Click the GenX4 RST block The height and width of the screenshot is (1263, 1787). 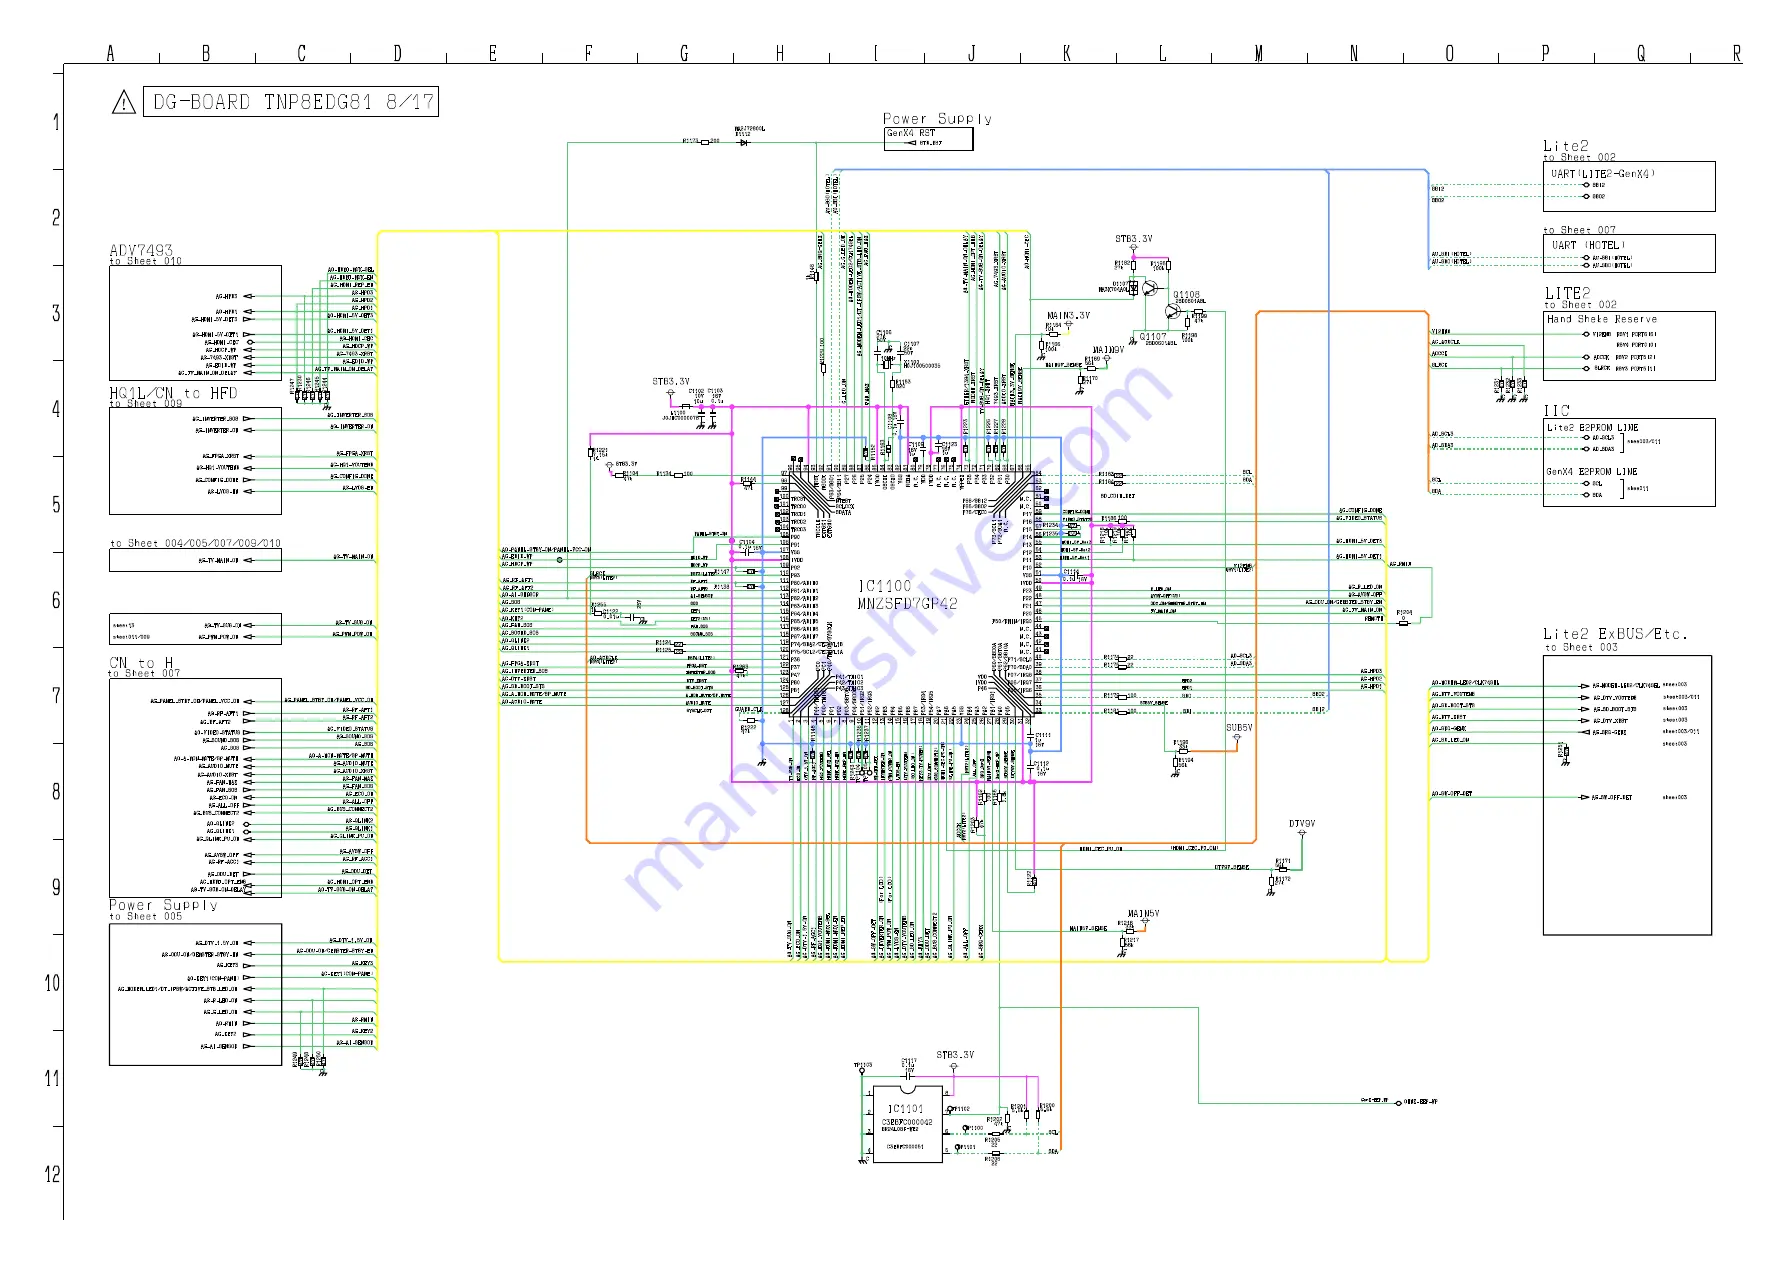(x=929, y=139)
